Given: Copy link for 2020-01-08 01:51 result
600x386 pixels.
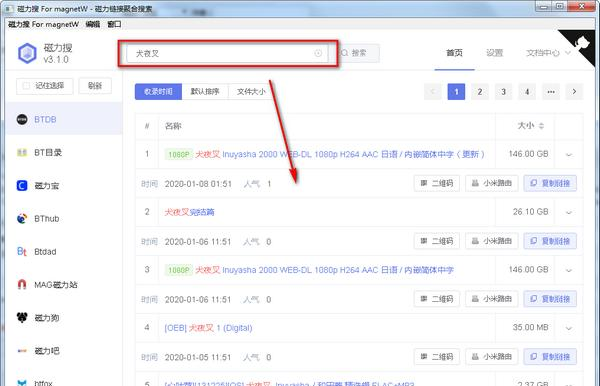Looking at the screenshot, I should [550, 183].
